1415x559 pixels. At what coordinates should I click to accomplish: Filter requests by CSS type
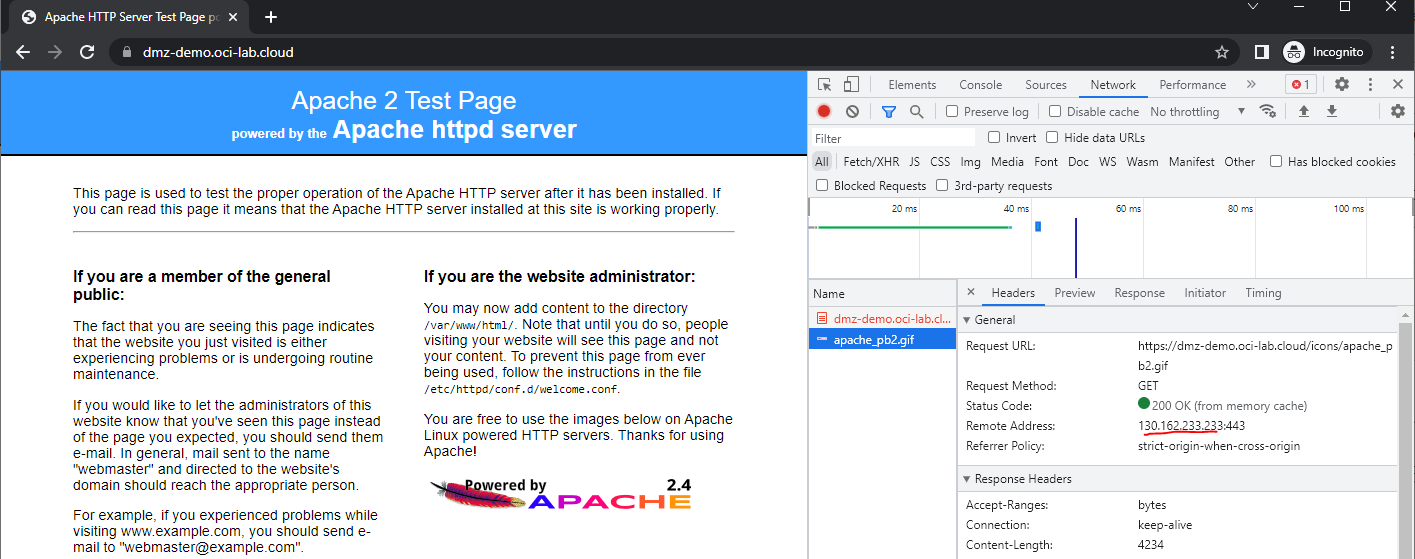click(x=940, y=161)
